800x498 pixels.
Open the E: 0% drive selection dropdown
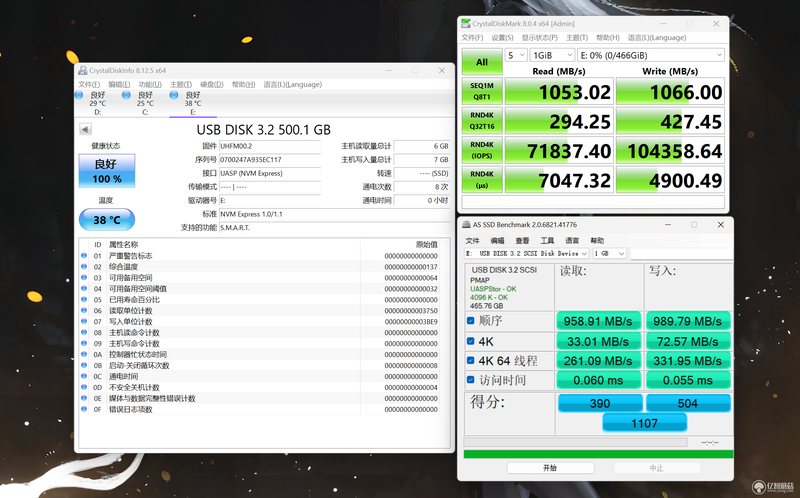click(651, 55)
